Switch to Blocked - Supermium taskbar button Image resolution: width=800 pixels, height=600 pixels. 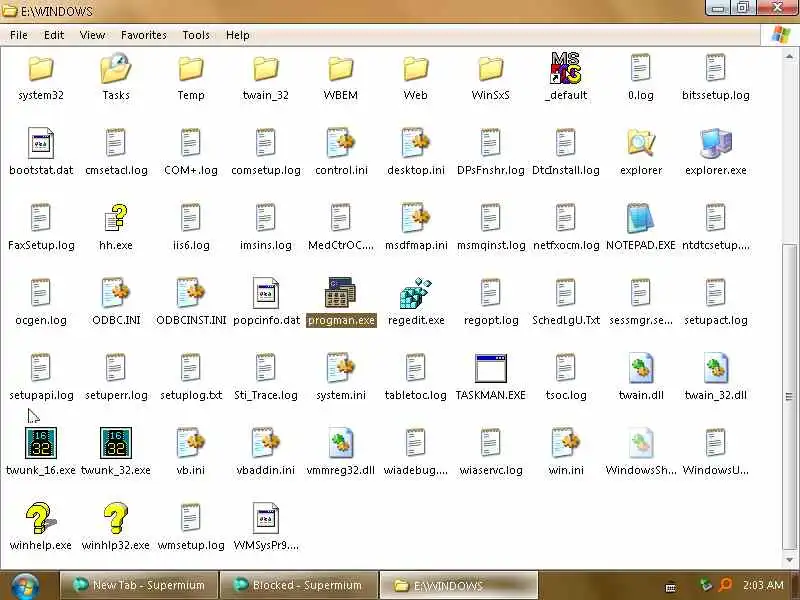coord(298,585)
